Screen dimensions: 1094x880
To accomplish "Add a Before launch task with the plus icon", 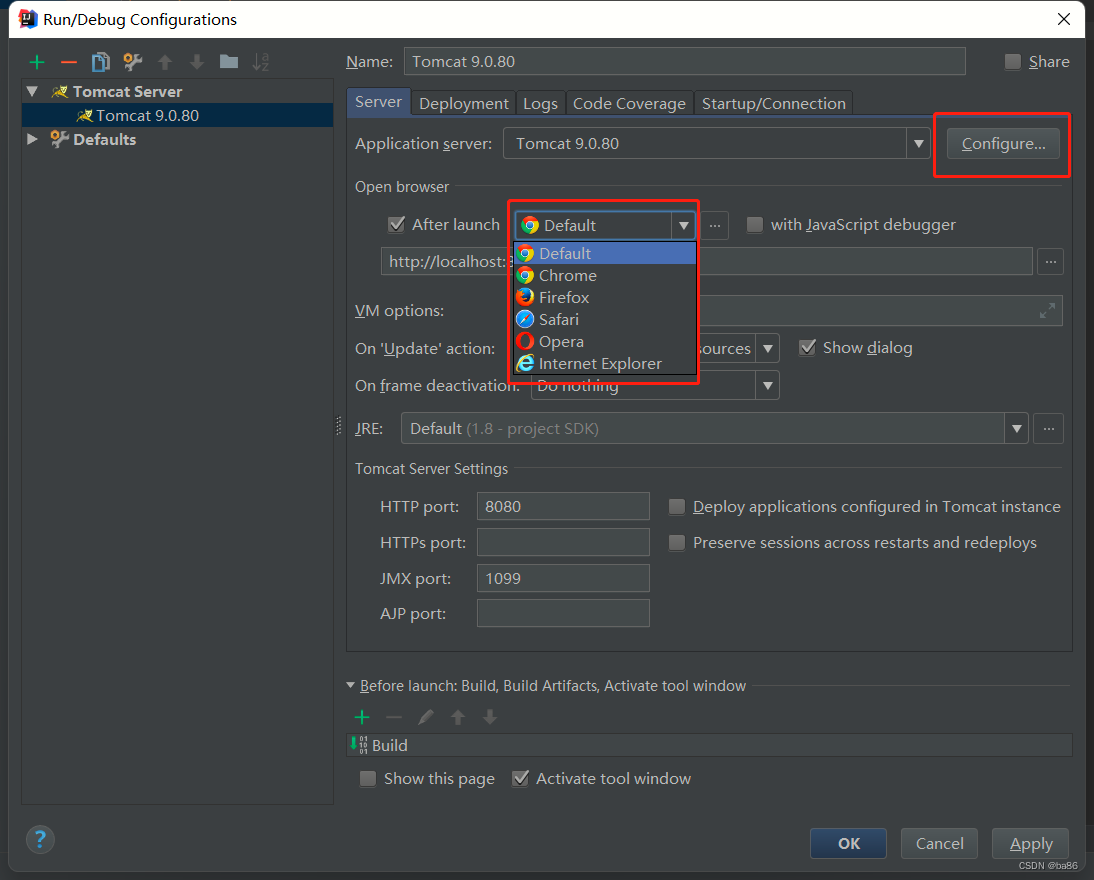I will pos(362,717).
